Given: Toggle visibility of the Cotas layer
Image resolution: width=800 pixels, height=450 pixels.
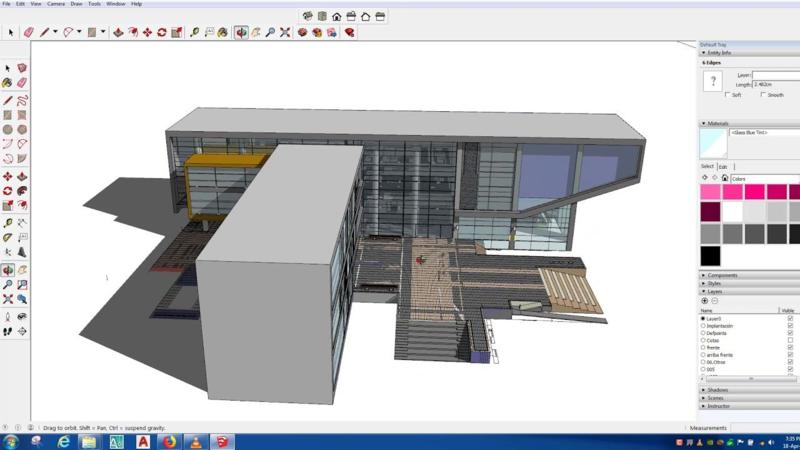Looking at the screenshot, I should [x=790, y=340].
